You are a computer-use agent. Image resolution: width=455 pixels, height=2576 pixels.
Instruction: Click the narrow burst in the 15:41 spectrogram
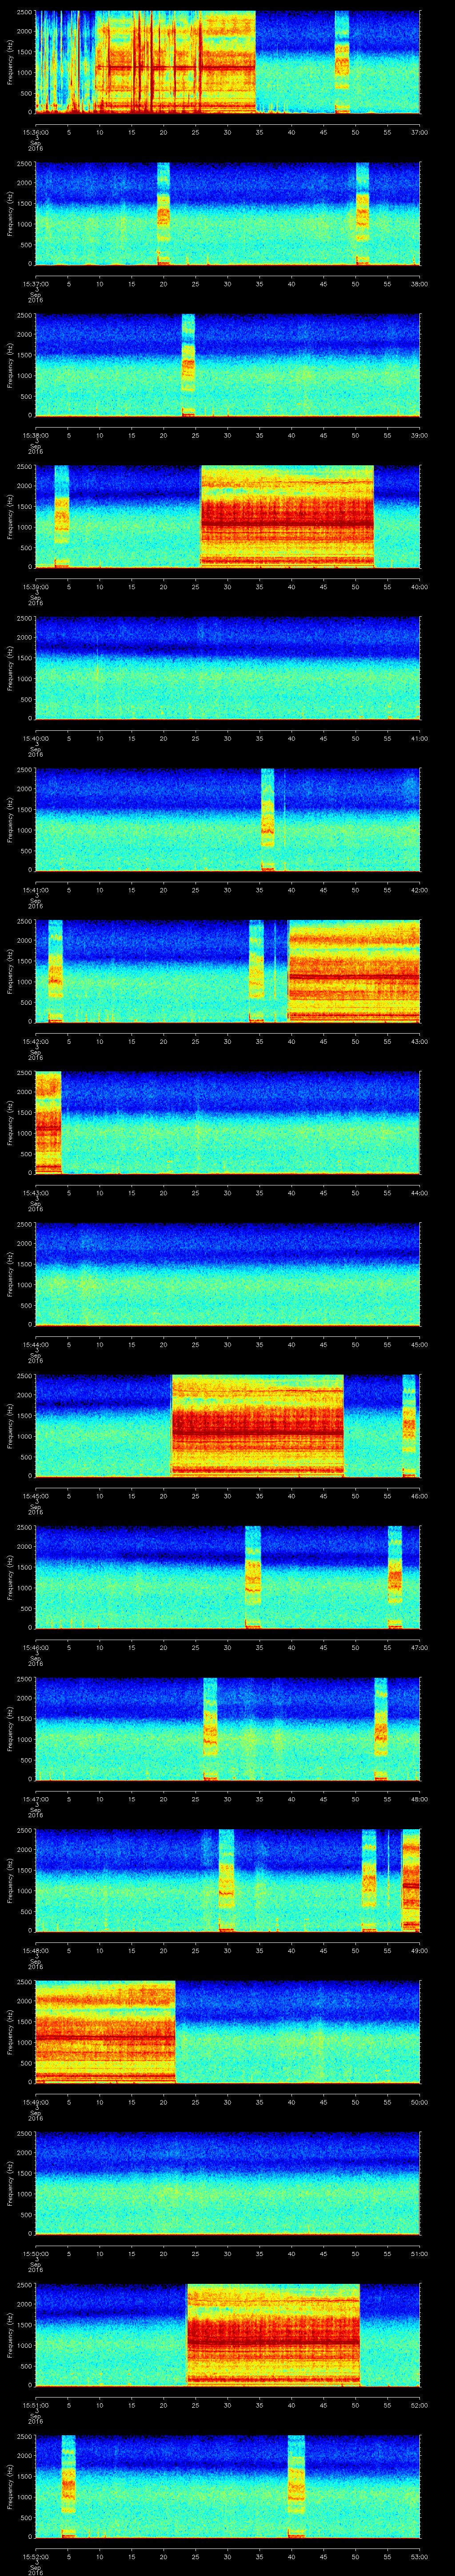click(267, 819)
